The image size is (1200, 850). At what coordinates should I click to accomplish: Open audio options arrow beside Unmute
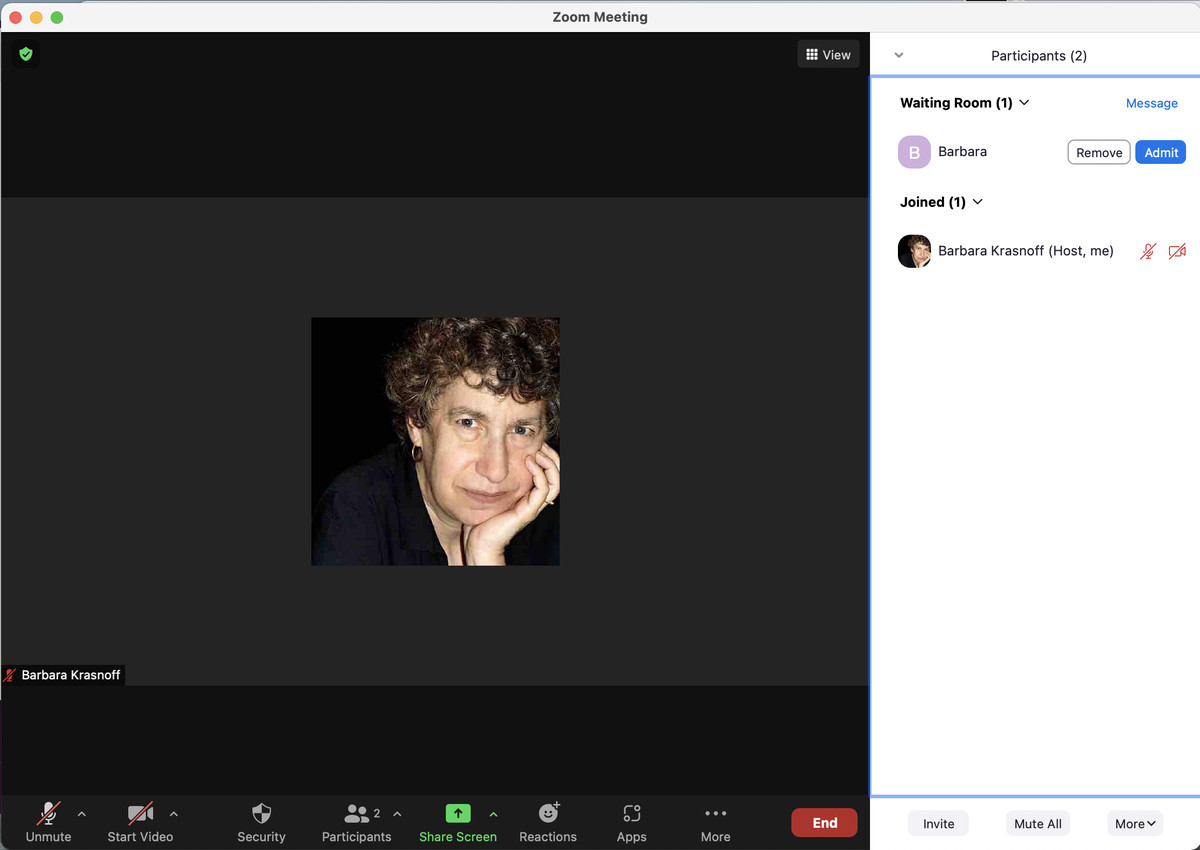pyautogui.click(x=82, y=814)
